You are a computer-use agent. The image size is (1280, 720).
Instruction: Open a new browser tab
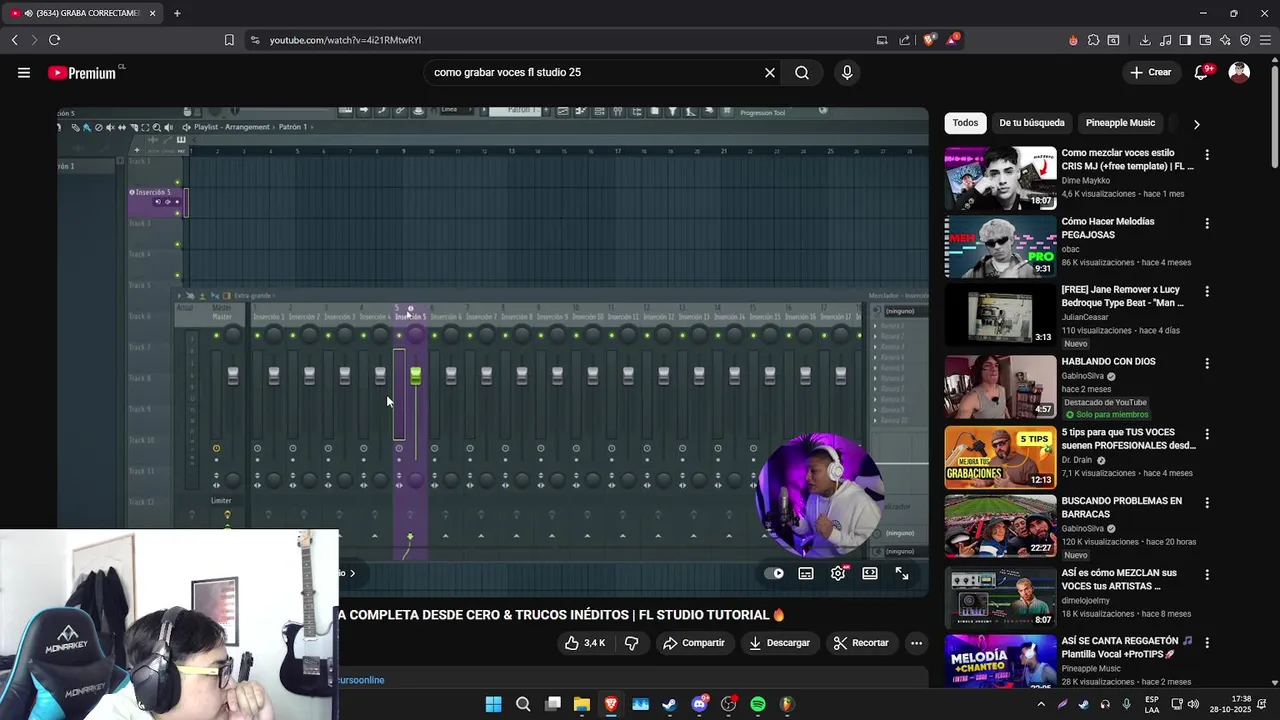pyautogui.click(x=177, y=13)
